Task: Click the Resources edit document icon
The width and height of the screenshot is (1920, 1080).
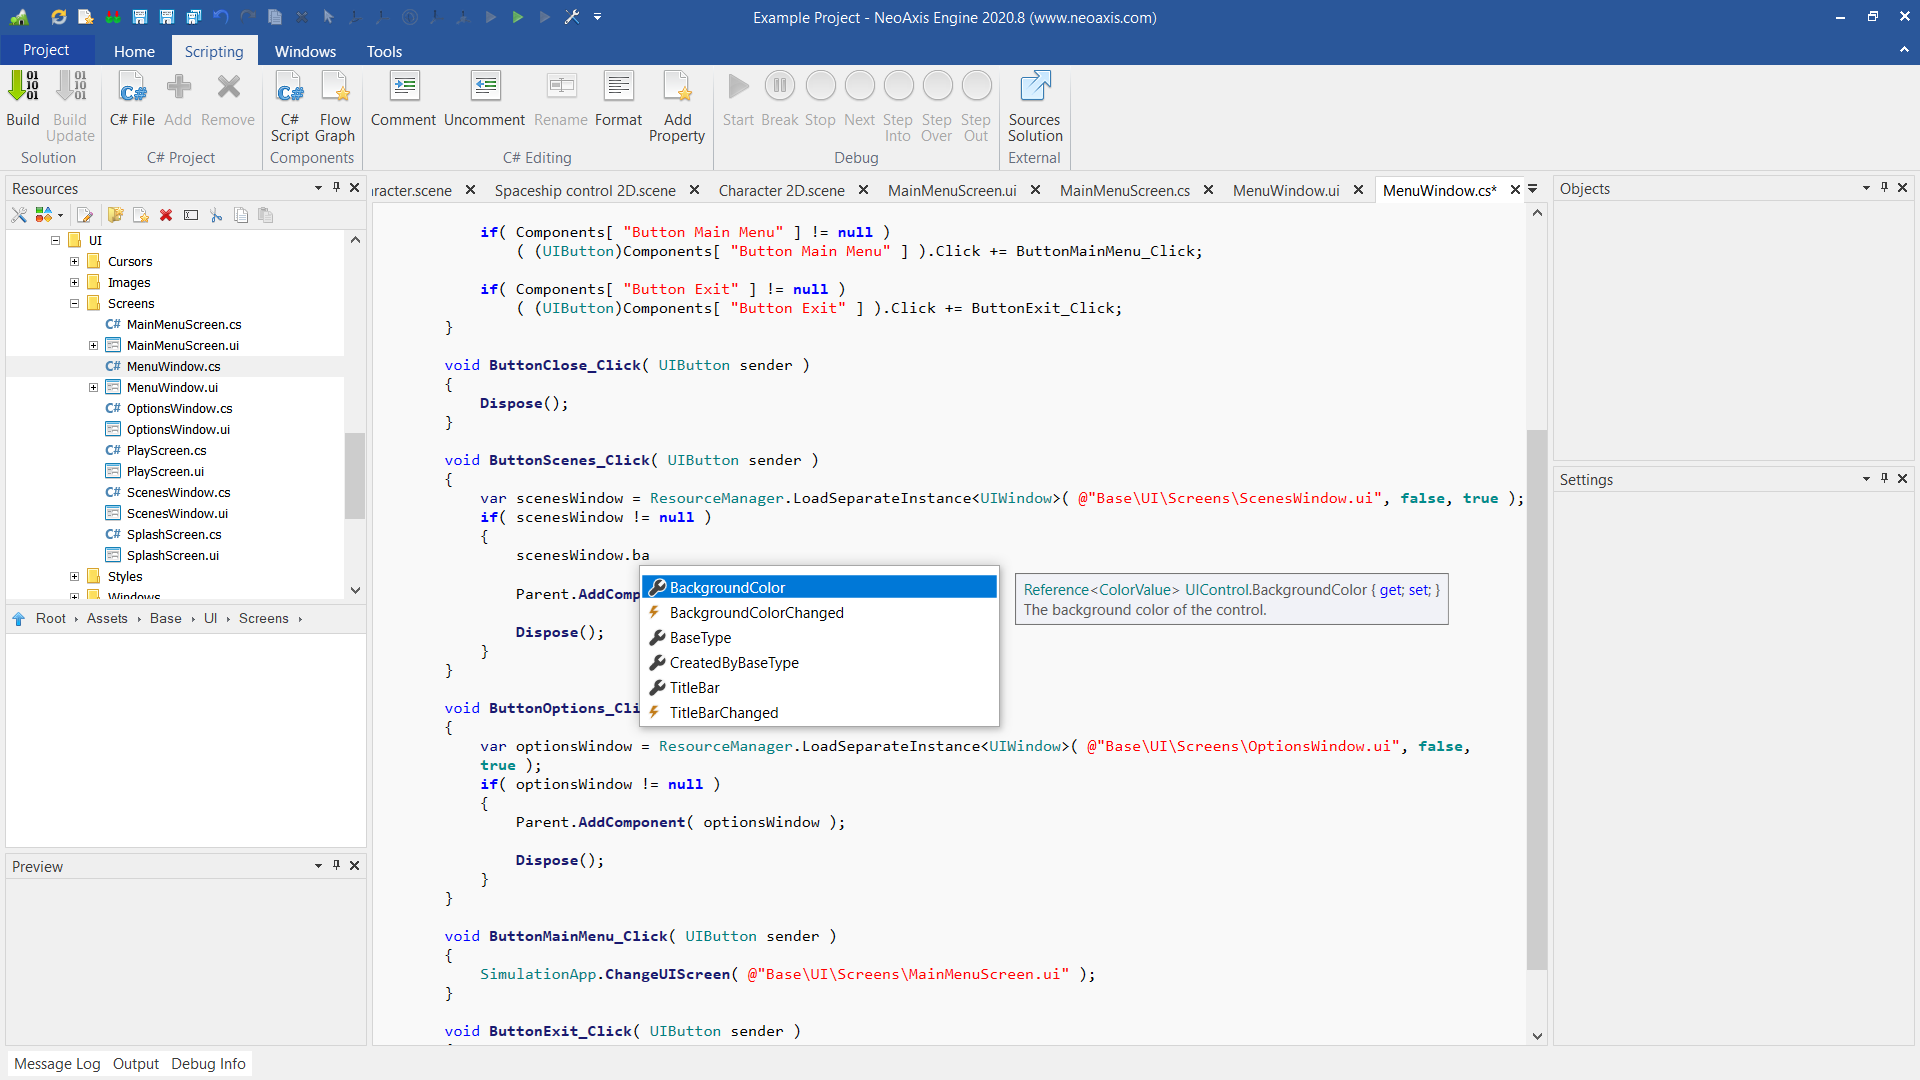Action: (86, 215)
